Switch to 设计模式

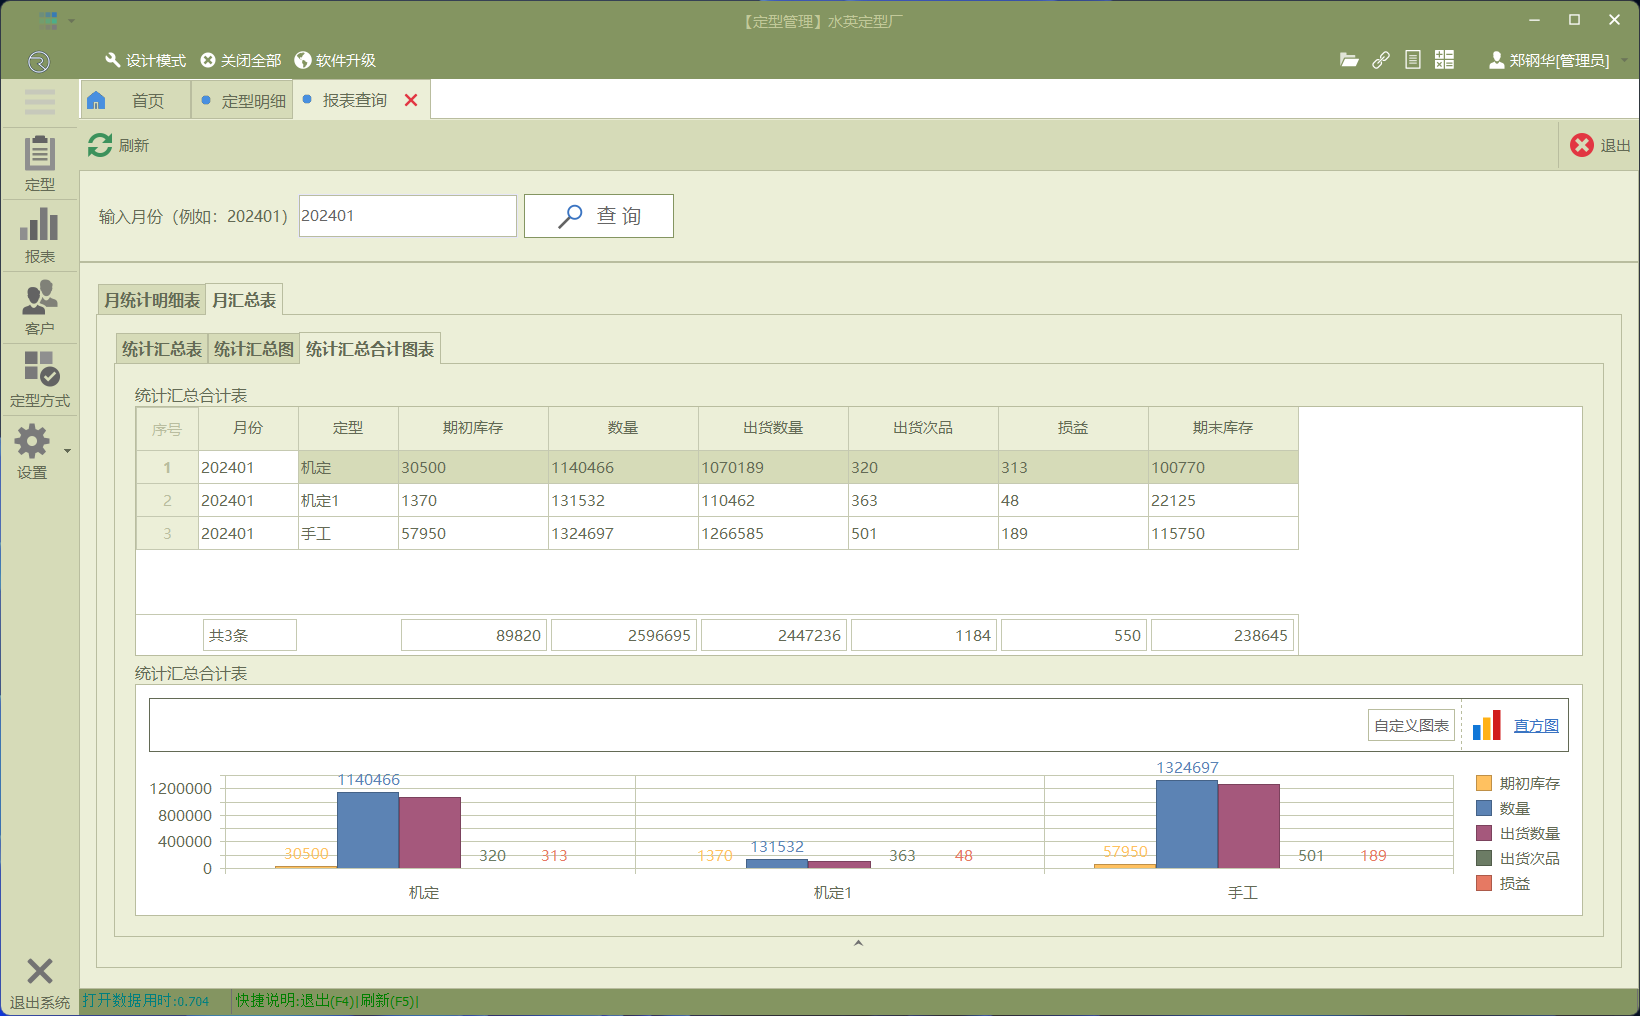[145, 60]
